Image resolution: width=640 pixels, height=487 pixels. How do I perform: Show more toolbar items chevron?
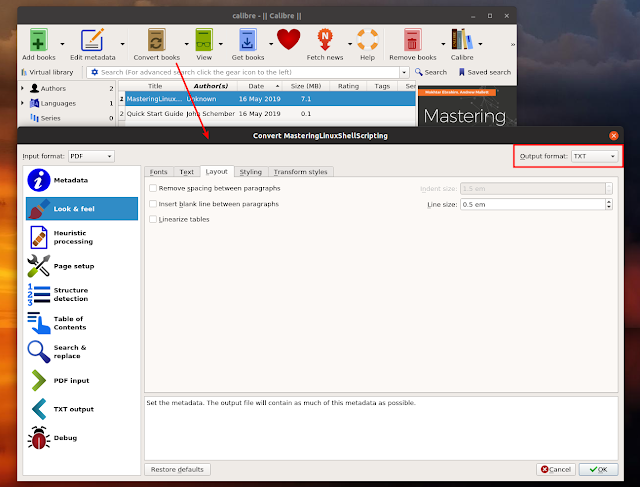click(513, 44)
